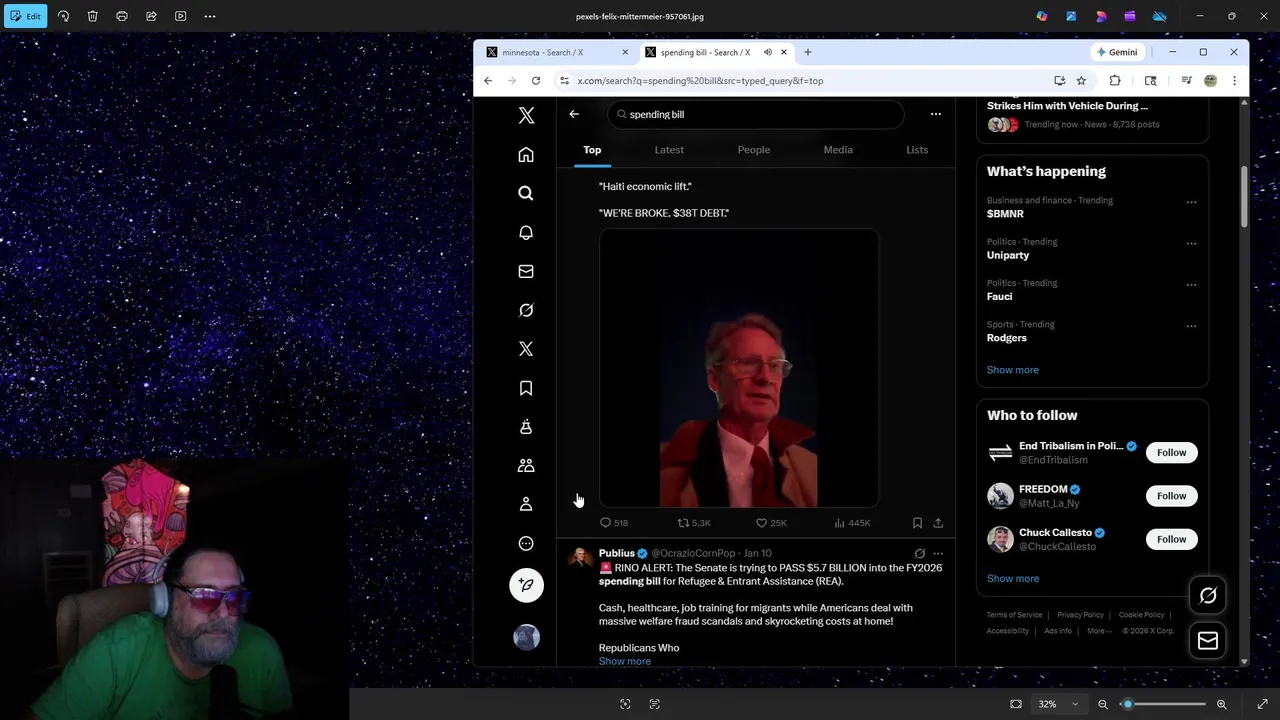This screenshot has height=720, width=1280.
Task: Reply to post with 518 comments
Action: pos(614,523)
